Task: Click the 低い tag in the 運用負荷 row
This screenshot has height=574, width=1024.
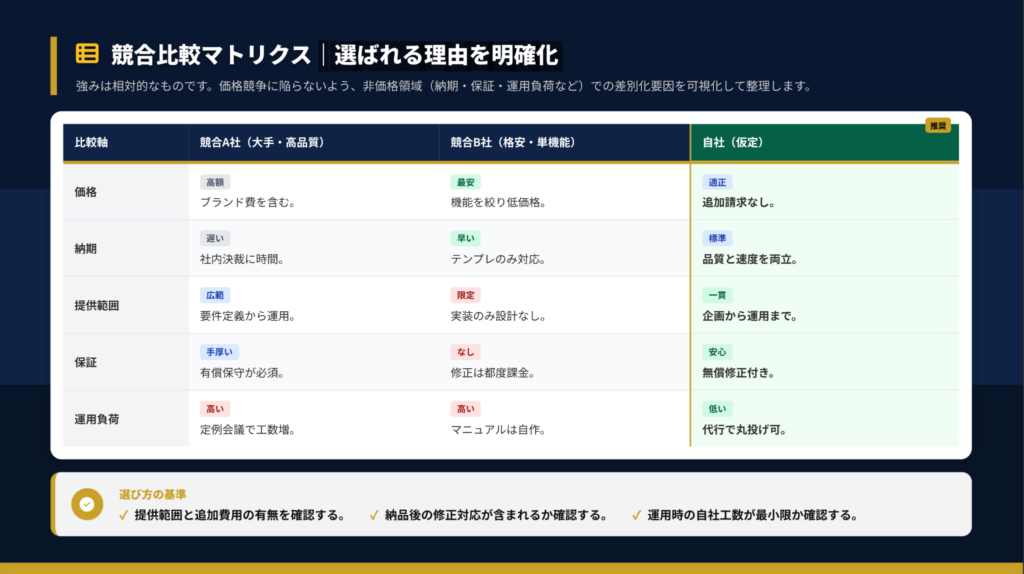Action: [x=717, y=409]
